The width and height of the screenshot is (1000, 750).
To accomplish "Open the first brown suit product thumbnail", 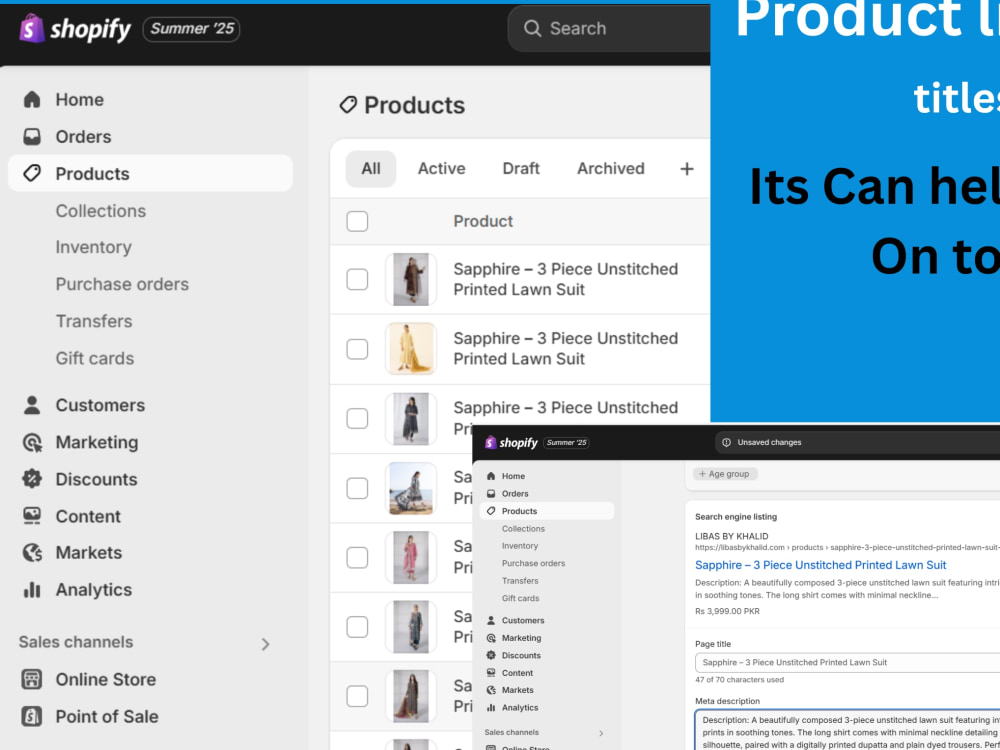I will click(x=411, y=279).
